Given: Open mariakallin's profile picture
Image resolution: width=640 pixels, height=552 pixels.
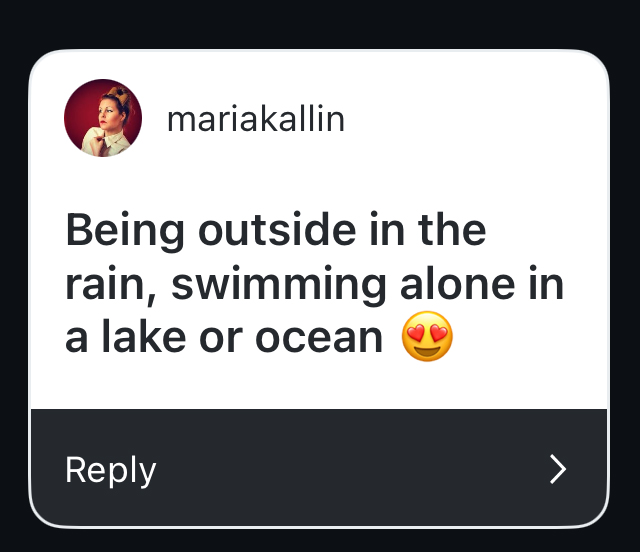Looking at the screenshot, I should click(x=103, y=118).
